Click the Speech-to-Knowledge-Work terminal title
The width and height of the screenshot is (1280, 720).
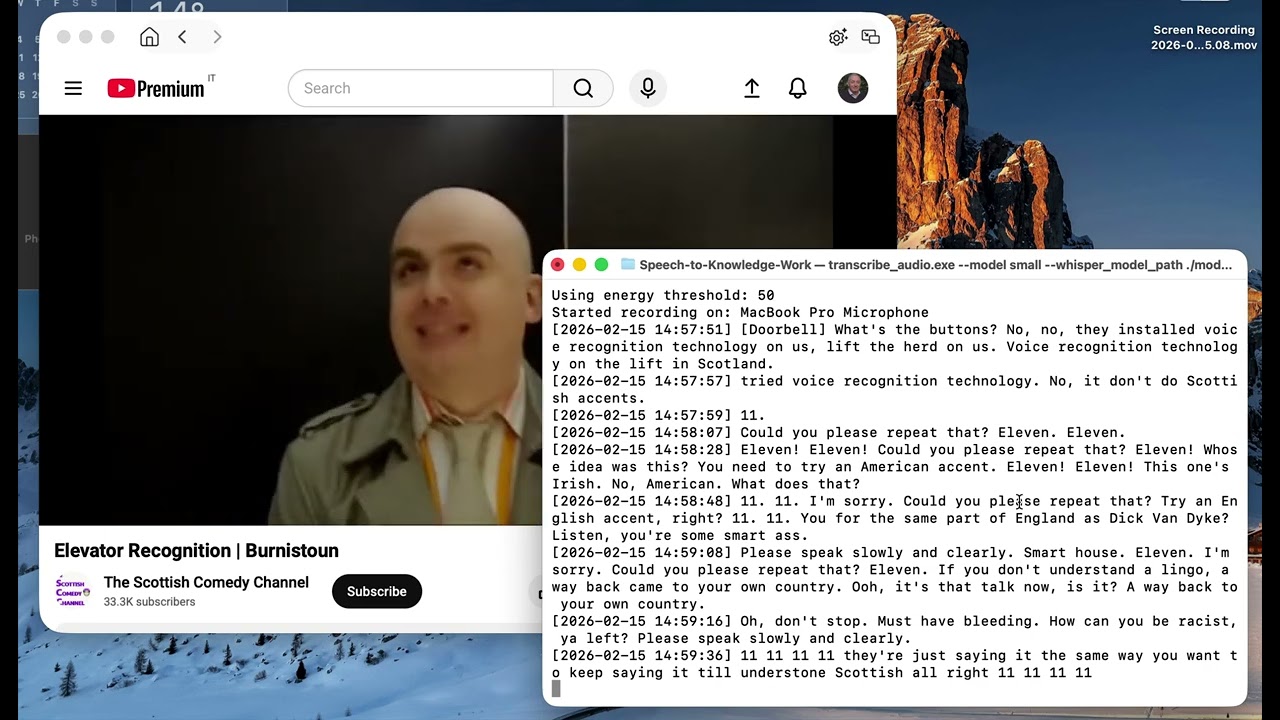click(x=936, y=265)
